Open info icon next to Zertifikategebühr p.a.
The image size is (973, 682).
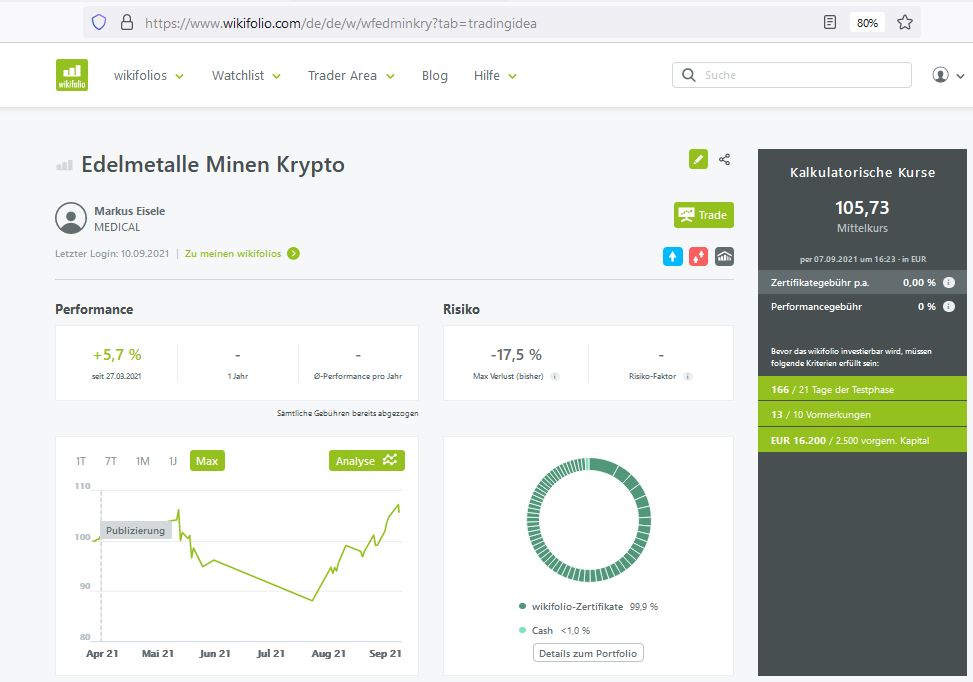[x=947, y=283]
